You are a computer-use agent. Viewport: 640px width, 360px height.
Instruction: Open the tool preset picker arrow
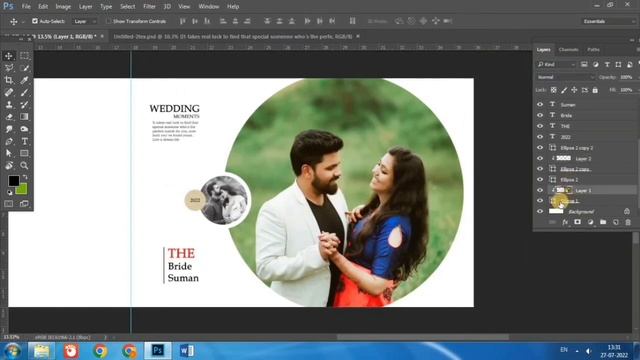pos(23,21)
